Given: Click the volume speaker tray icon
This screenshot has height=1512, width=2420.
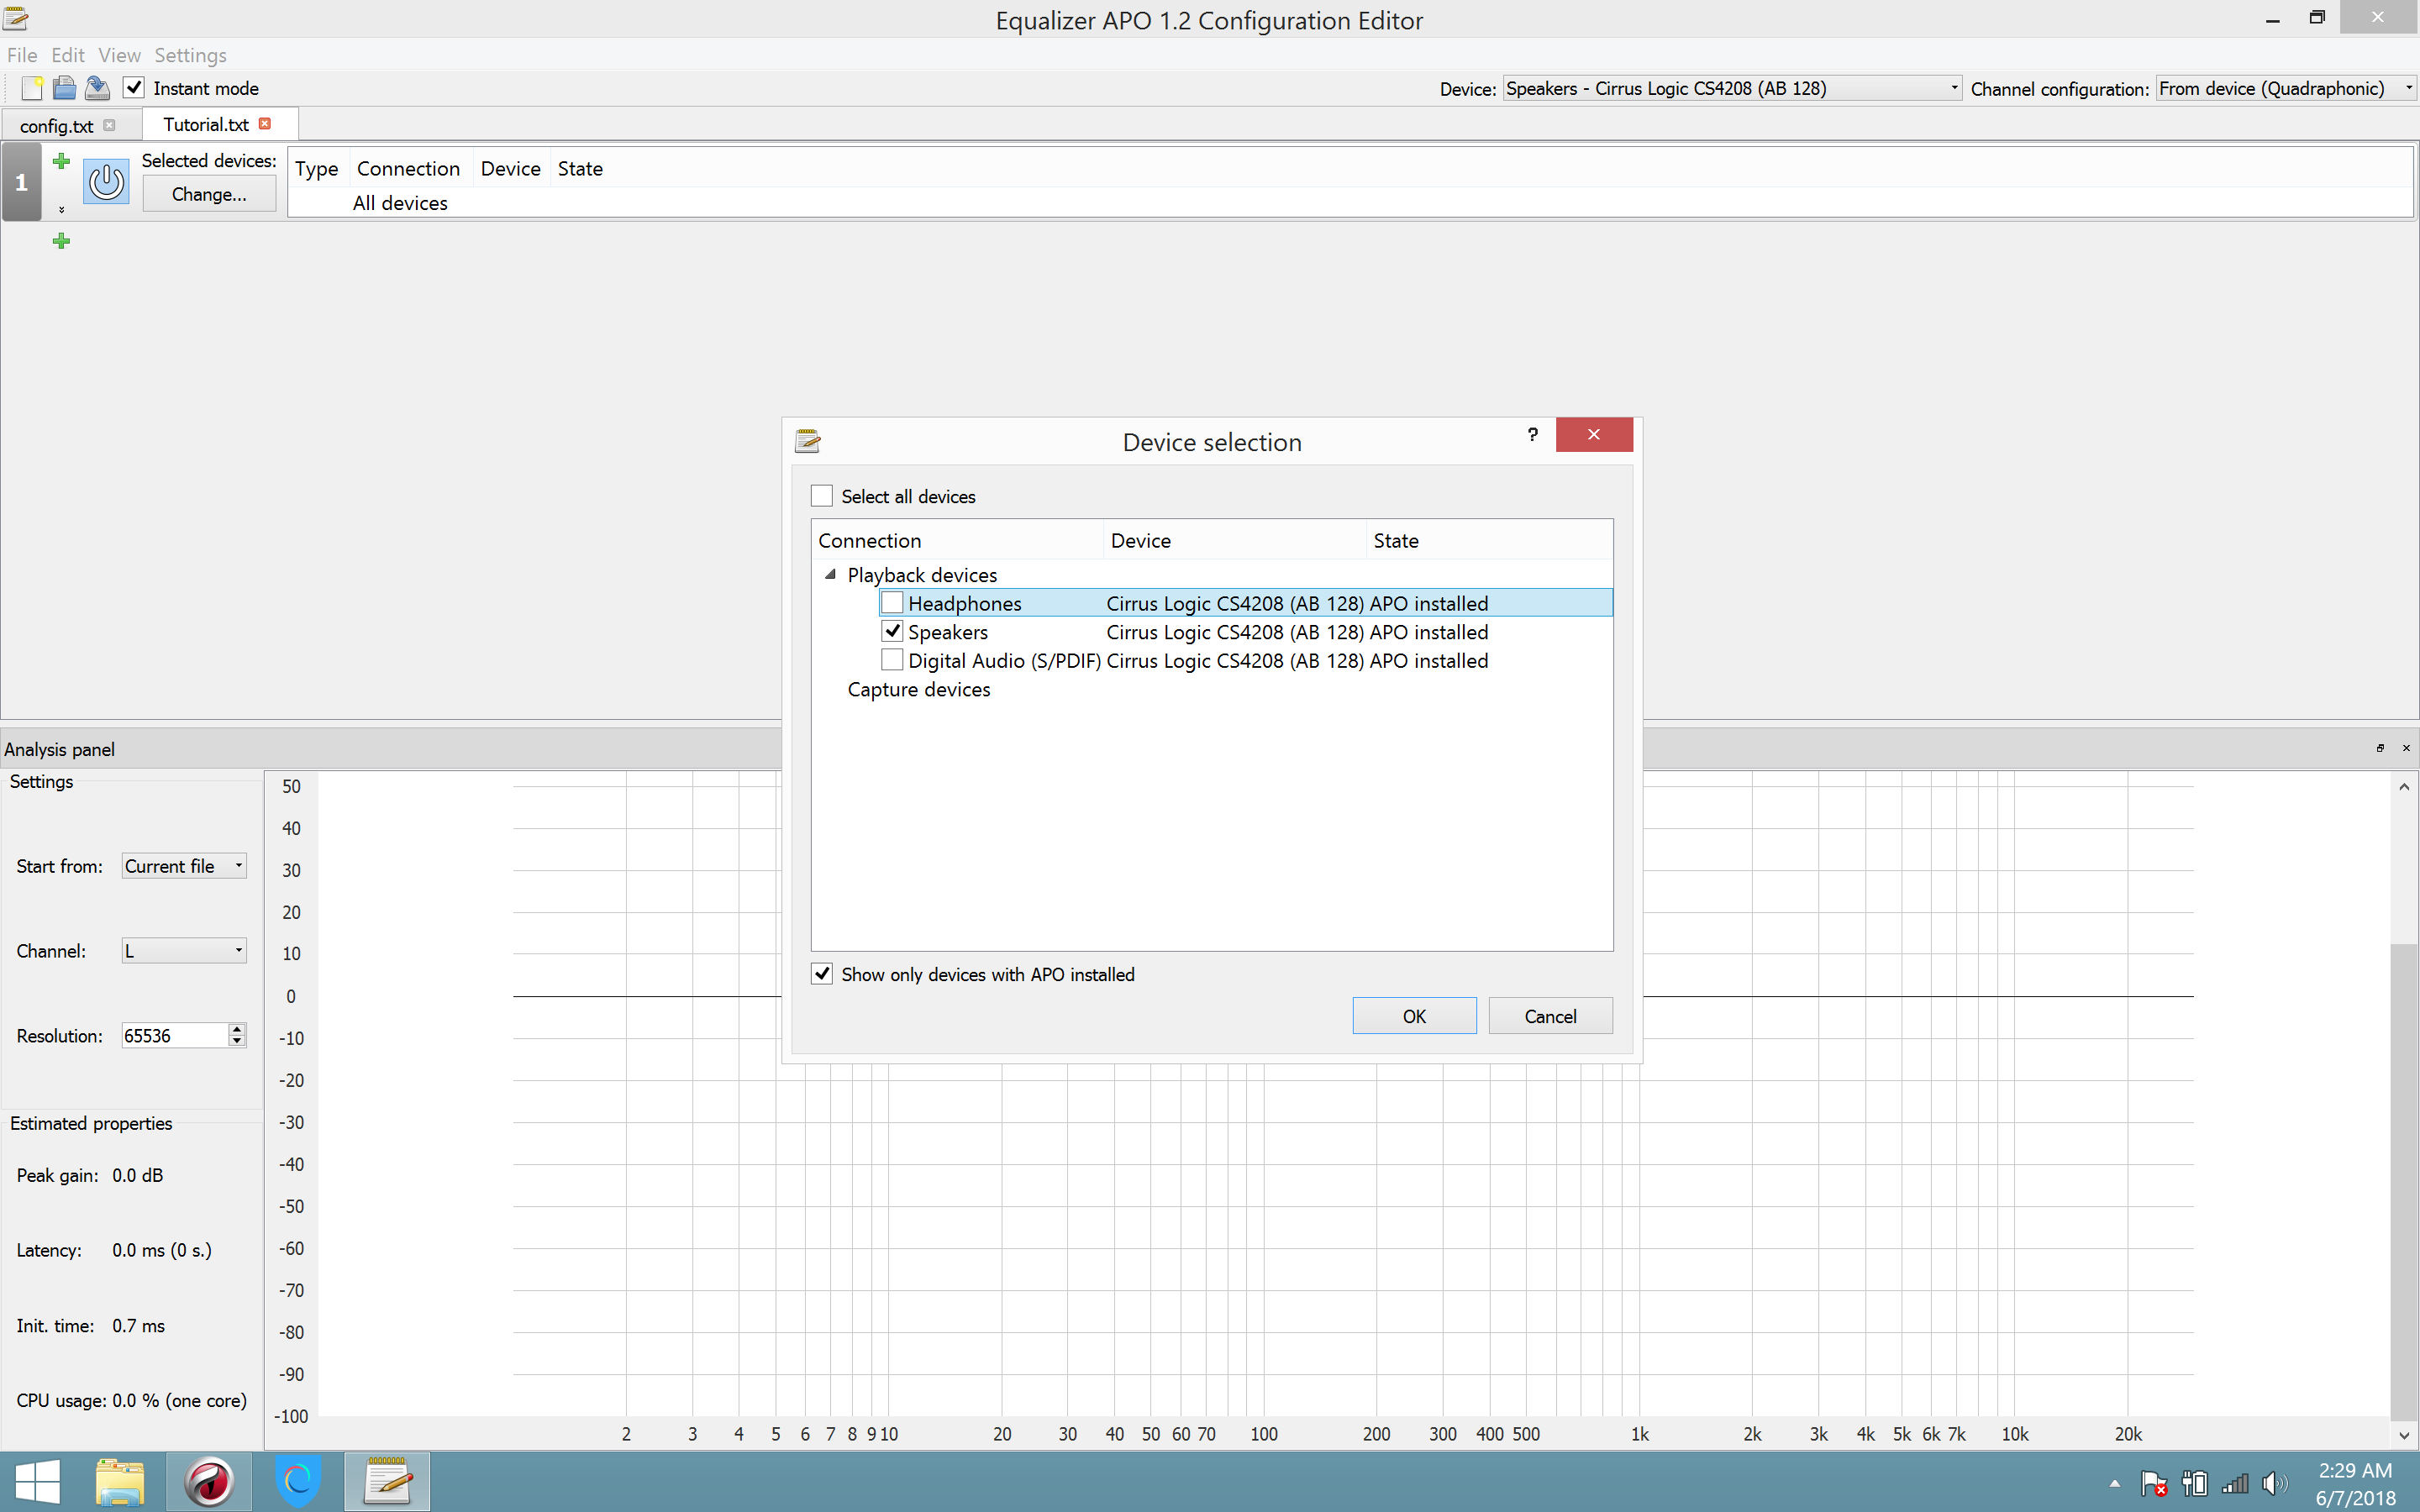Looking at the screenshot, I should coord(2274,1484).
